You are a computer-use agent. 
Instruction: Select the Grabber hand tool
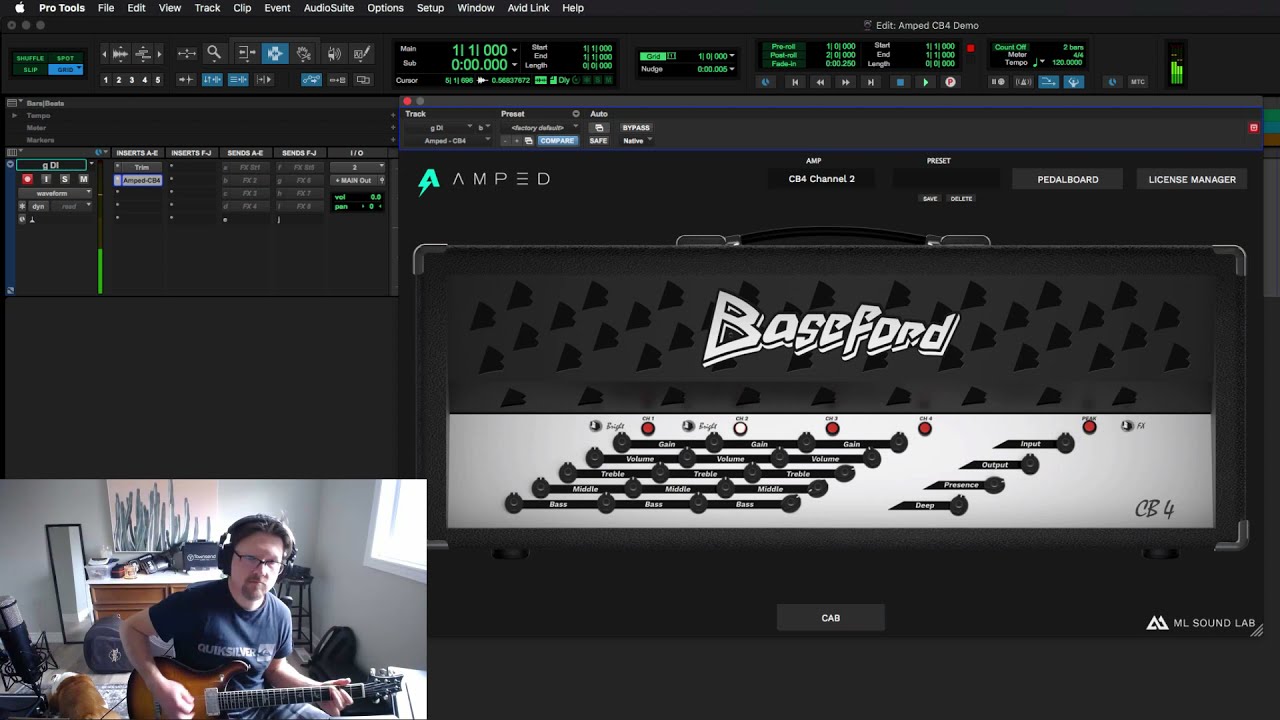pyautogui.click(x=304, y=54)
